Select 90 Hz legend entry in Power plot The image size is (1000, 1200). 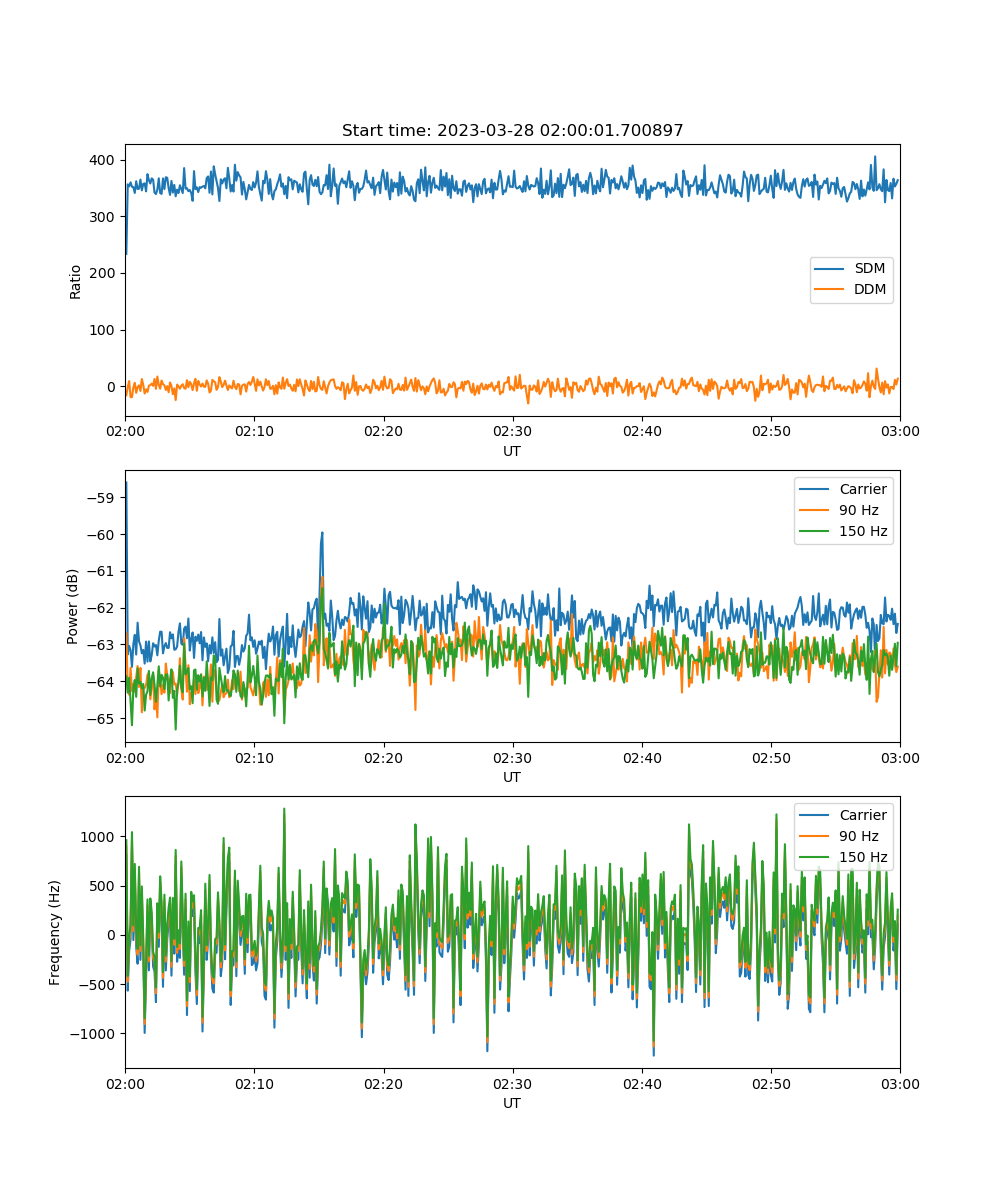(858, 510)
